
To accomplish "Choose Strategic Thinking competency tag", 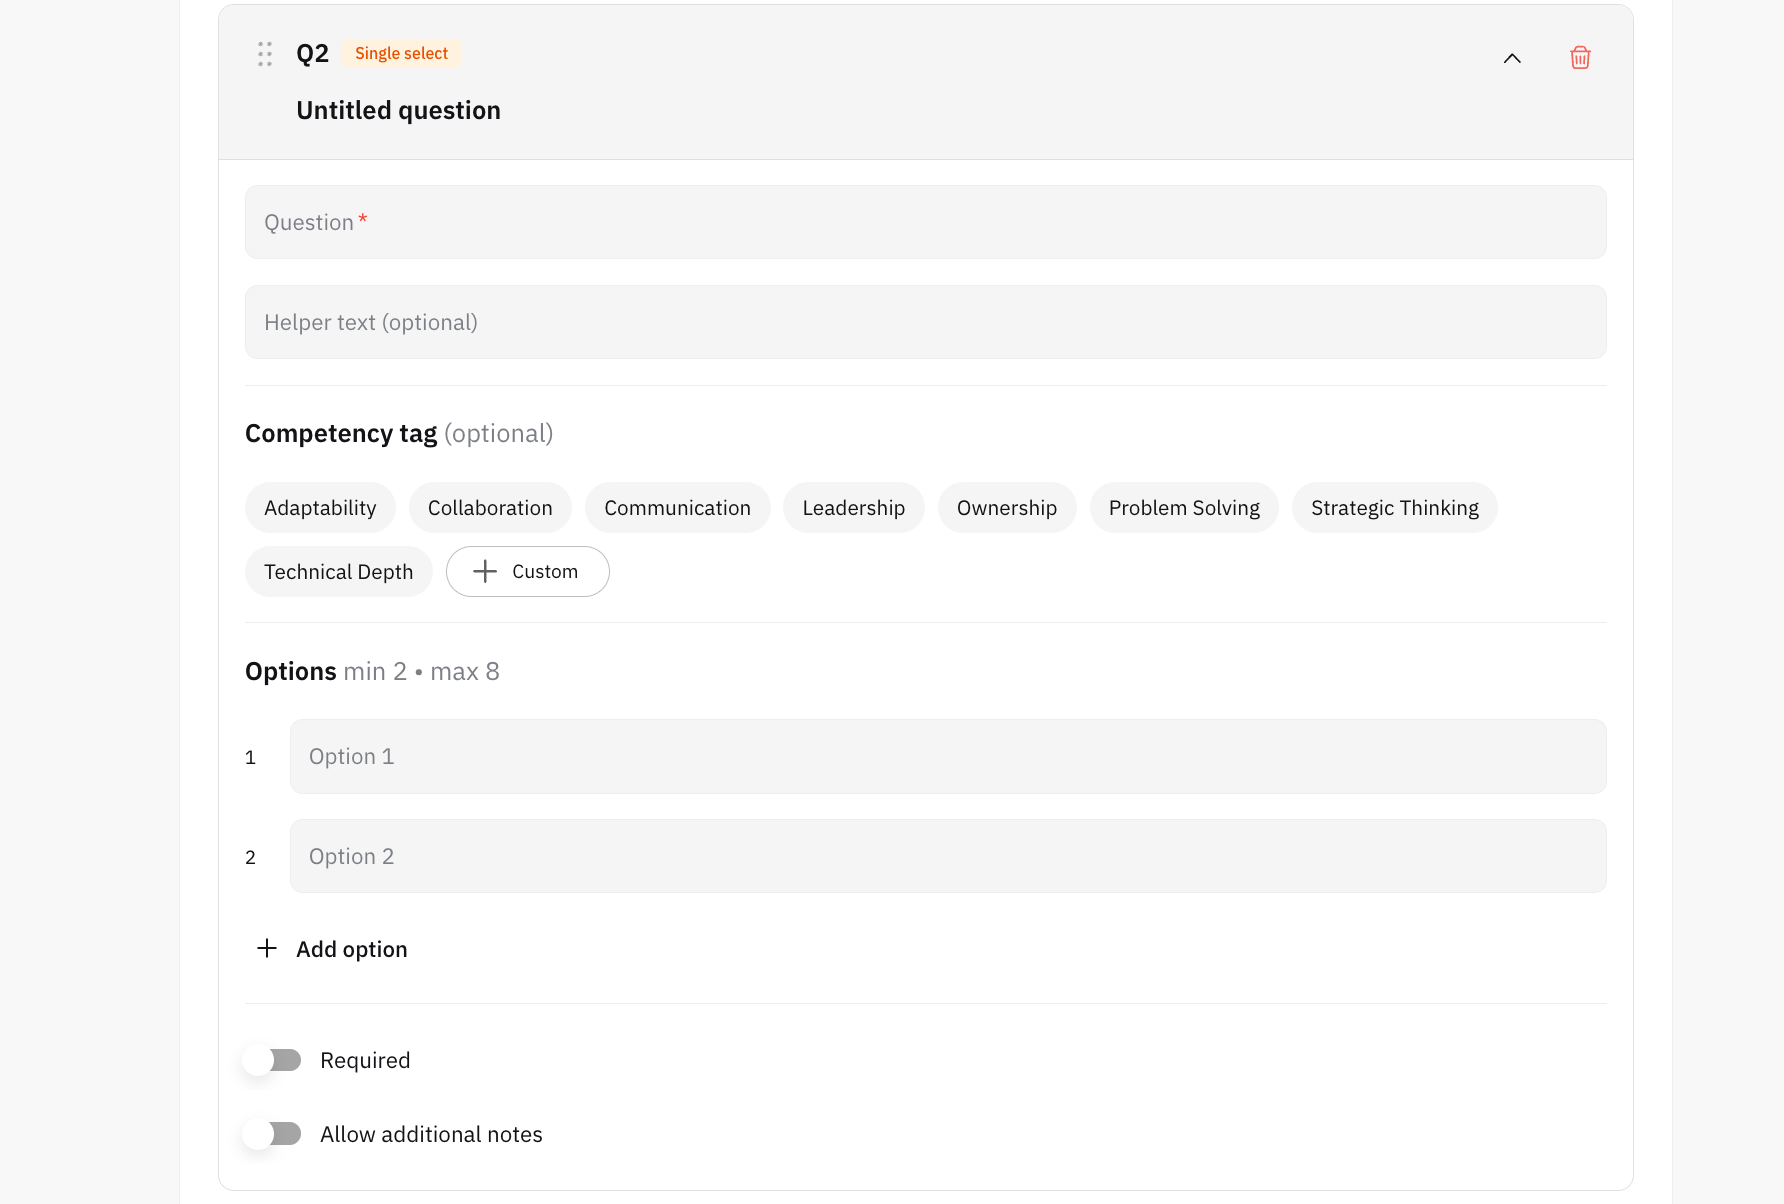I will [1395, 508].
